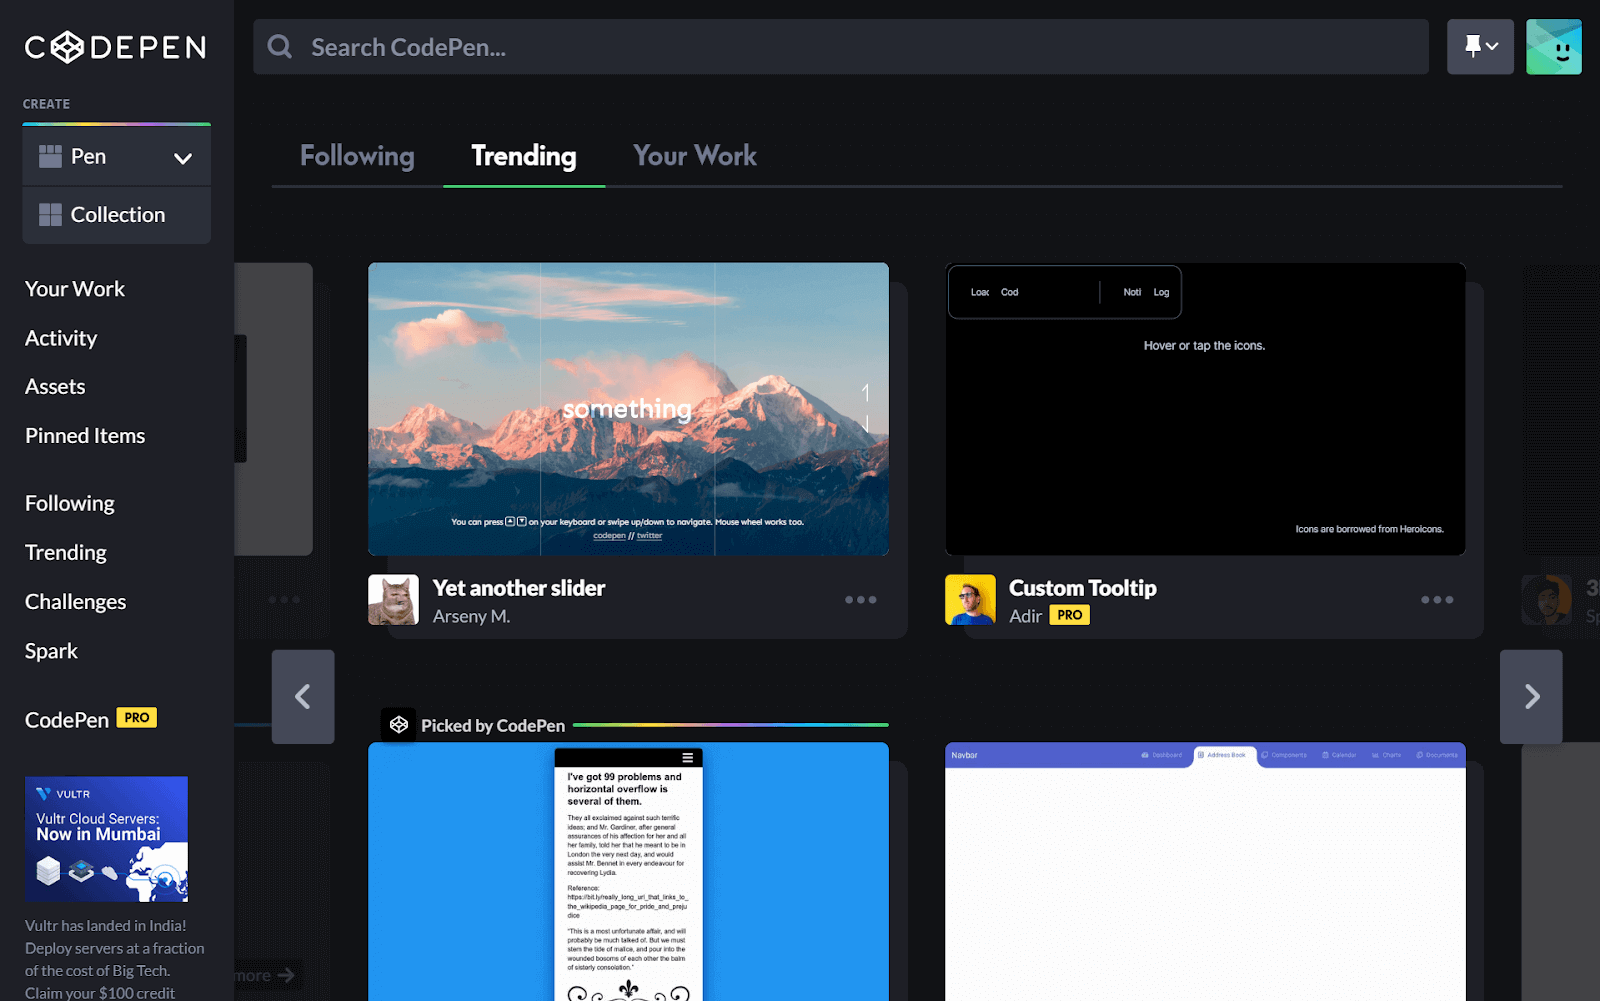Expand the Pen creation dropdown chevron
Image resolution: width=1600 pixels, height=1001 pixels.
pos(182,157)
